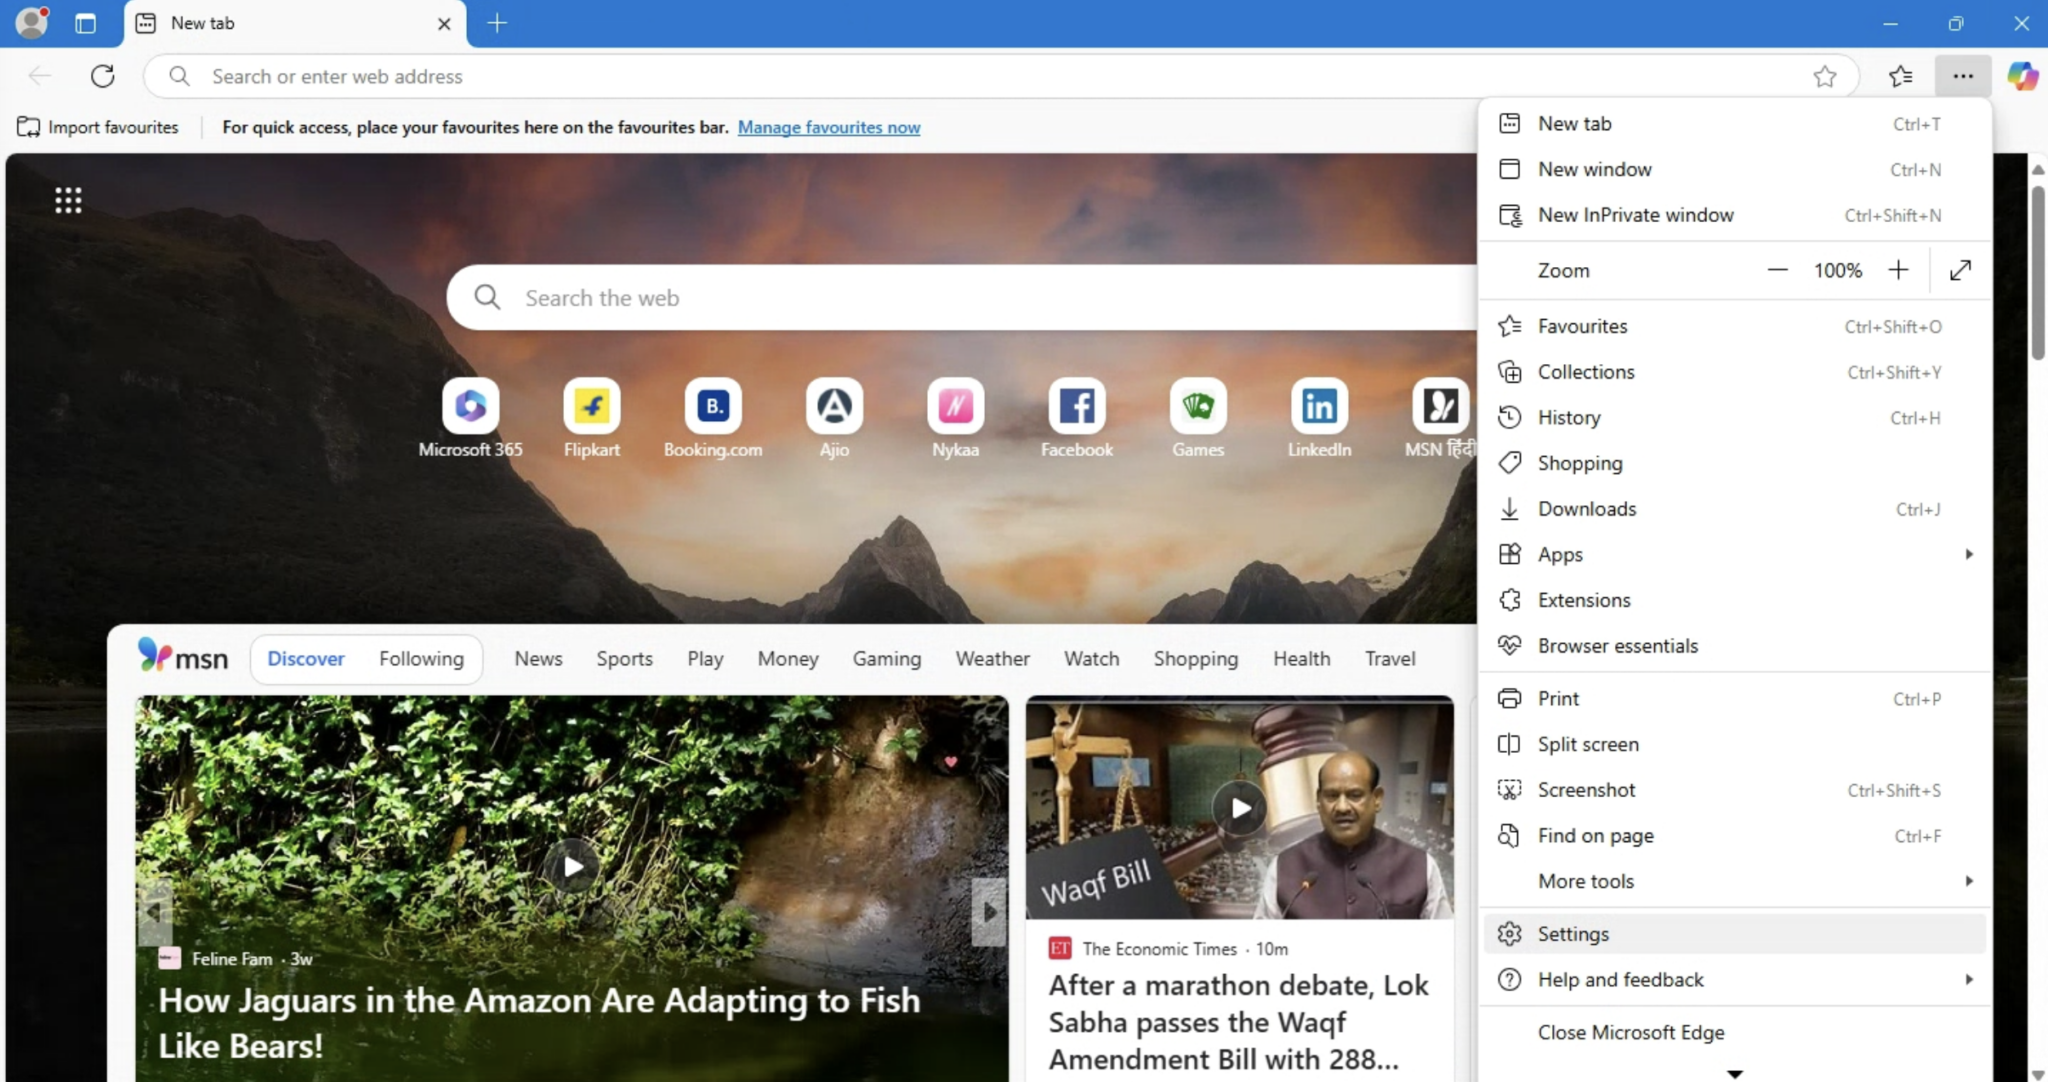The height and width of the screenshot is (1082, 2048).
Task: Open the Flipkart quick link tile
Action: click(x=591, y=407)
